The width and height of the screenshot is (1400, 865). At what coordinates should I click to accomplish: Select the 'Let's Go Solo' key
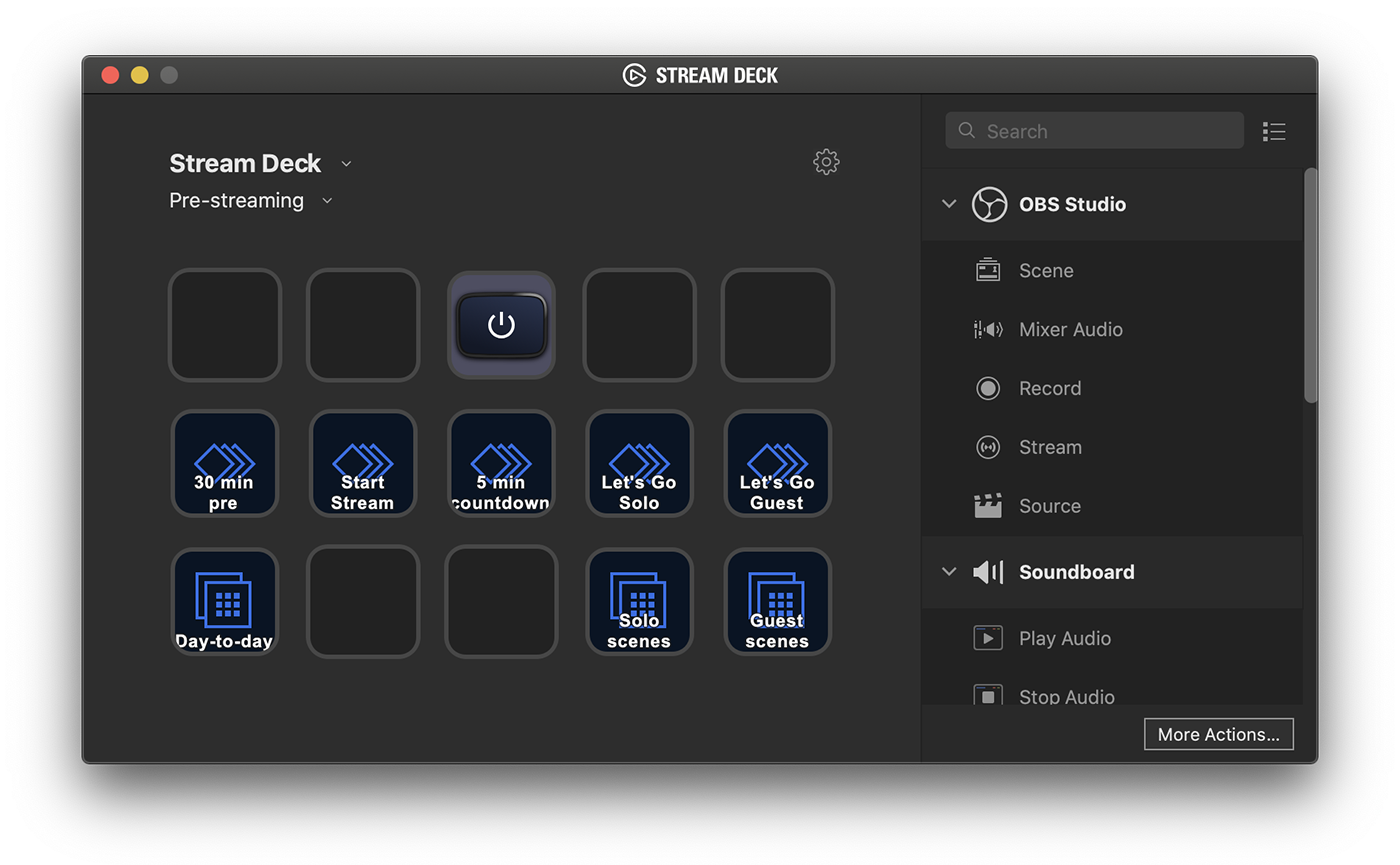click(639, 463)
